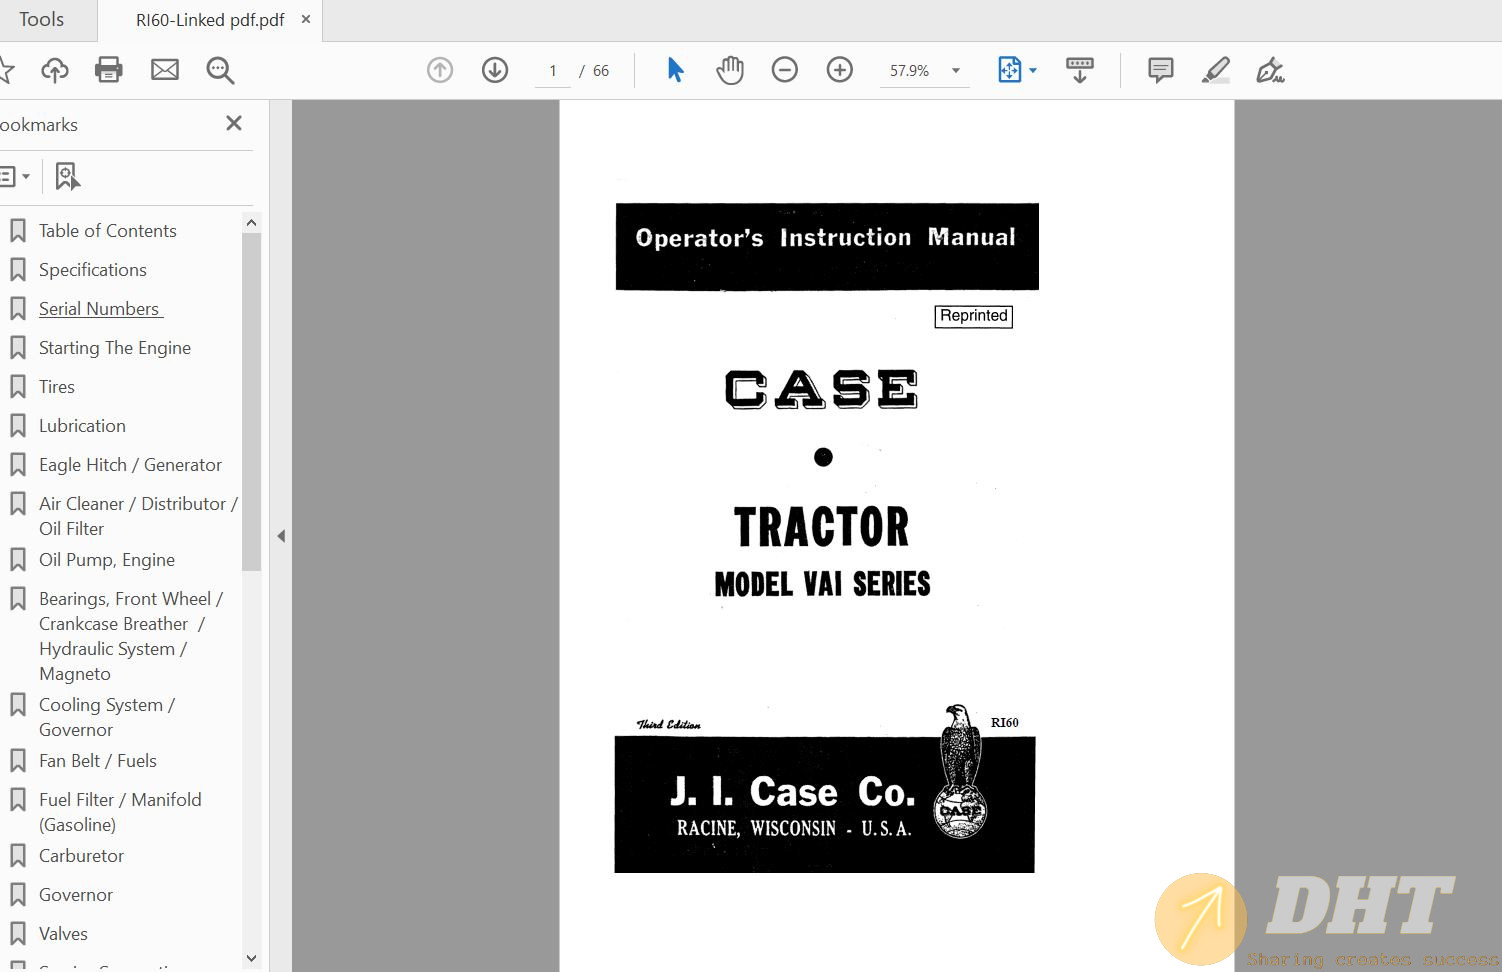The height and width of the screenshot is (972, 1502).
Task: Collapse the navigation pane with the arrow
Action: 281,536
